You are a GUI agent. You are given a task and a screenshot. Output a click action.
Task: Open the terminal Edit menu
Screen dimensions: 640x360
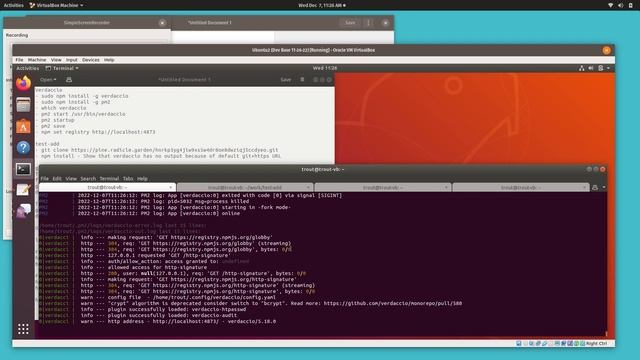[57, 179]
